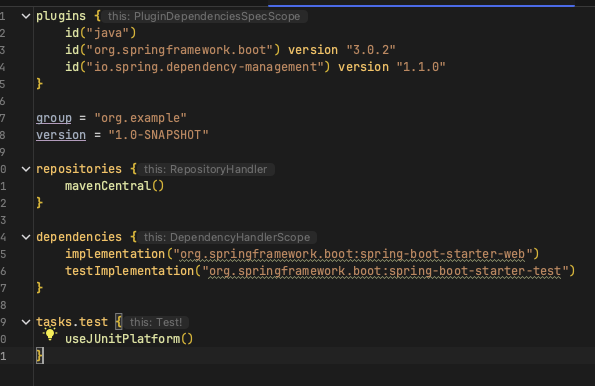Click the closing brace of dependencies block

pyautogui.click(x=39, y=288)
